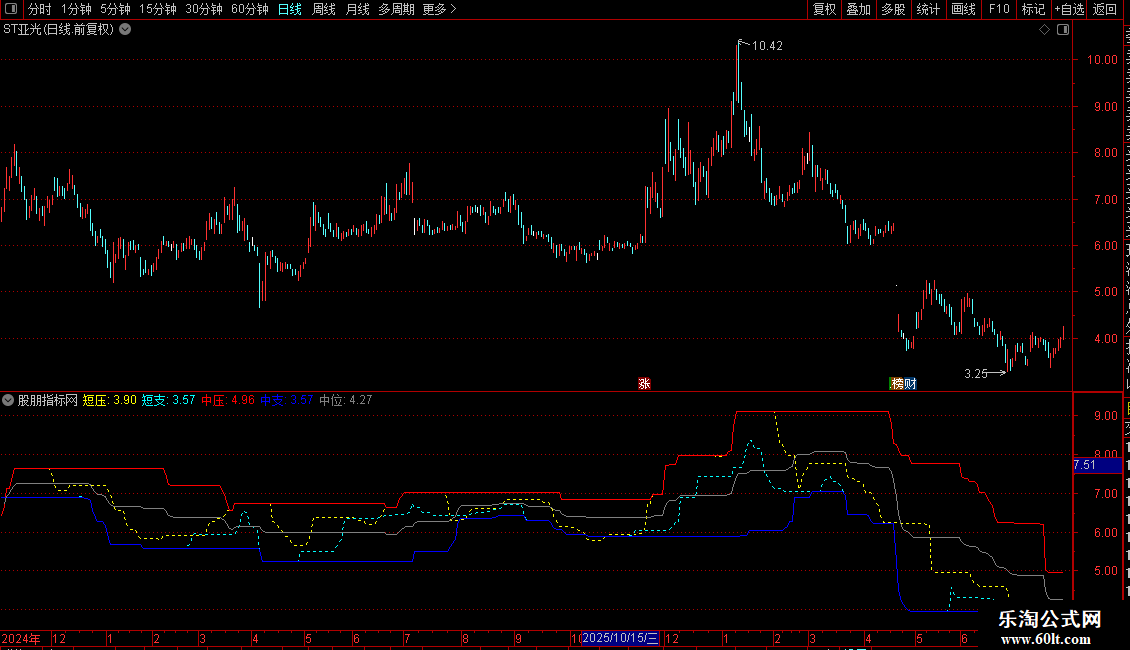Select the 15分钟 period
The height and width of the screenshot is (650, 1130).
pyautogui.click(x=158, y=9)
